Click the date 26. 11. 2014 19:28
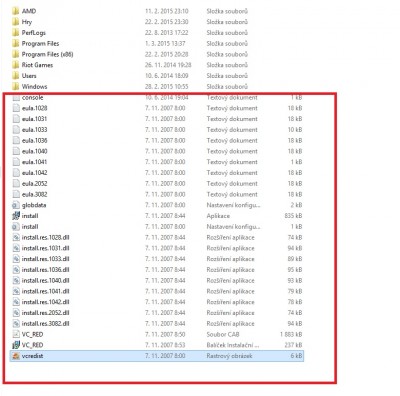The width and height of the screenshot is (400, 396). tap(168, 65)
